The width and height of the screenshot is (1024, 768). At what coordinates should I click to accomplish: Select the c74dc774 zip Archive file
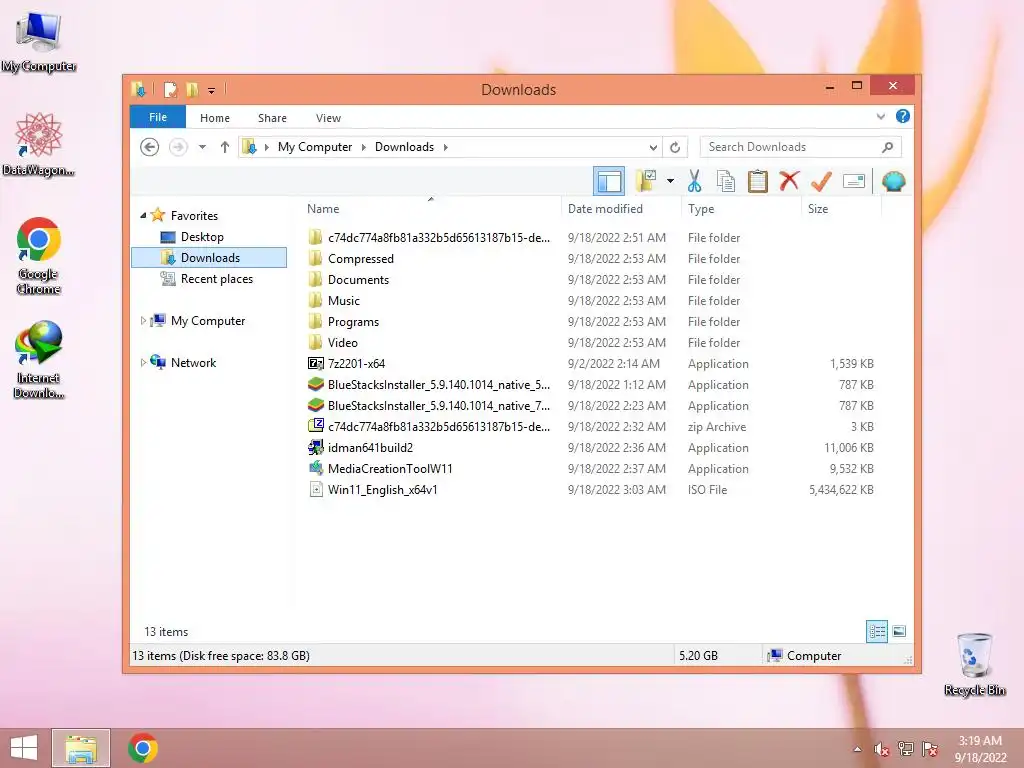(x=591, y=426)
